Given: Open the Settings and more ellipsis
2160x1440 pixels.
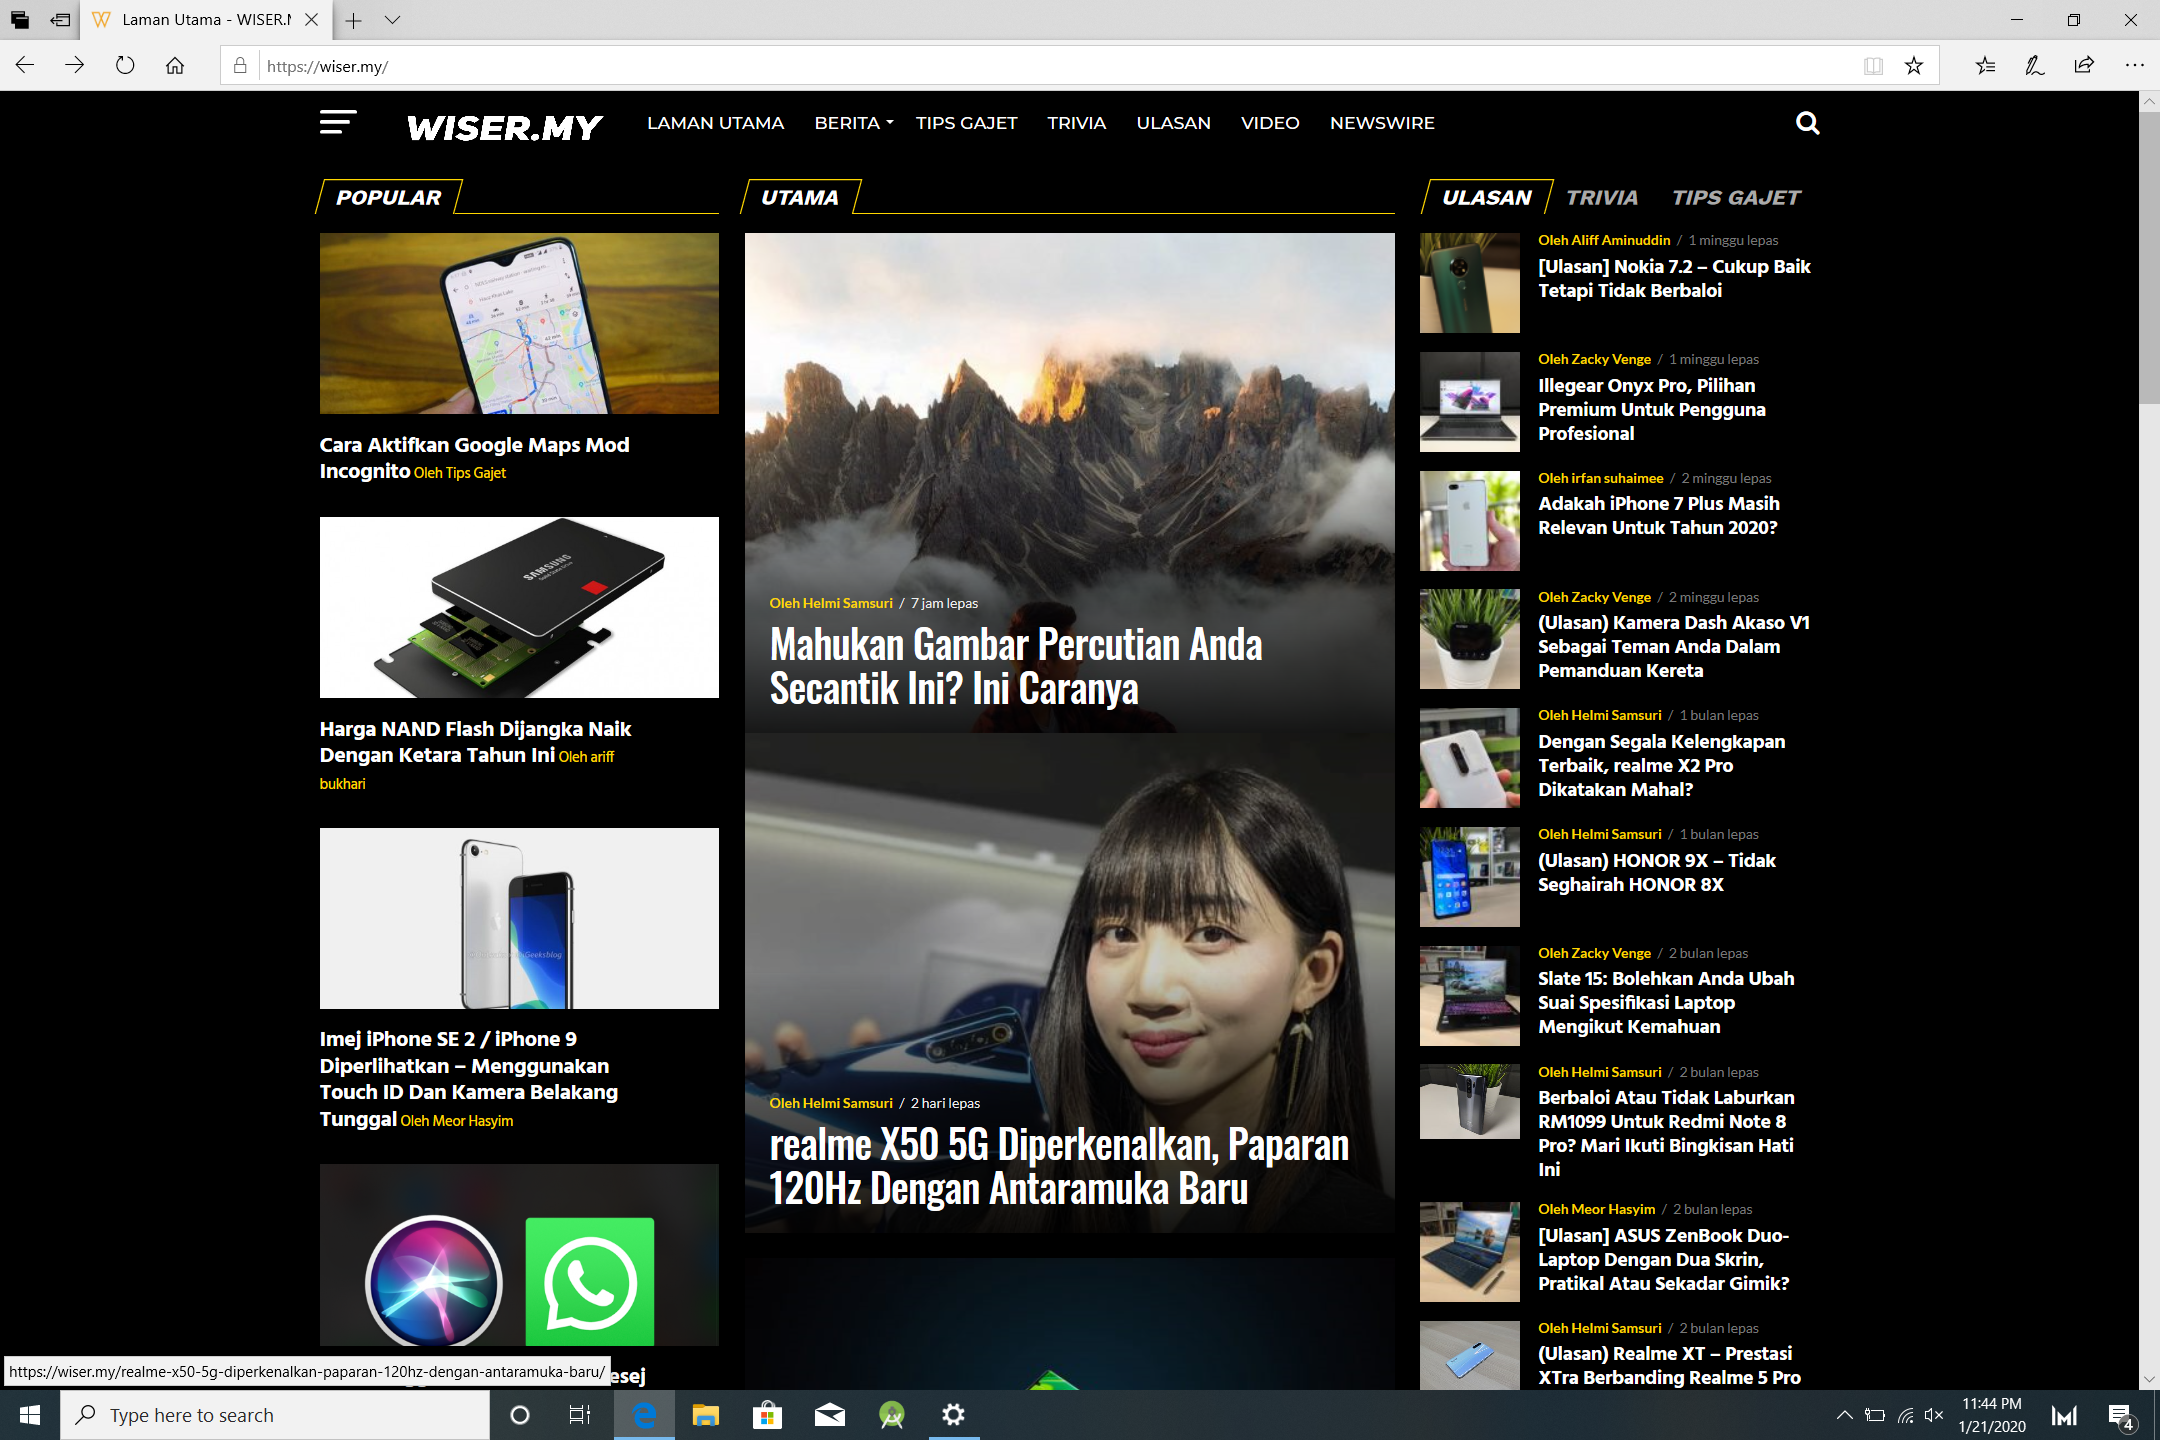Looking at the screenshot, I should point(2134,66).
